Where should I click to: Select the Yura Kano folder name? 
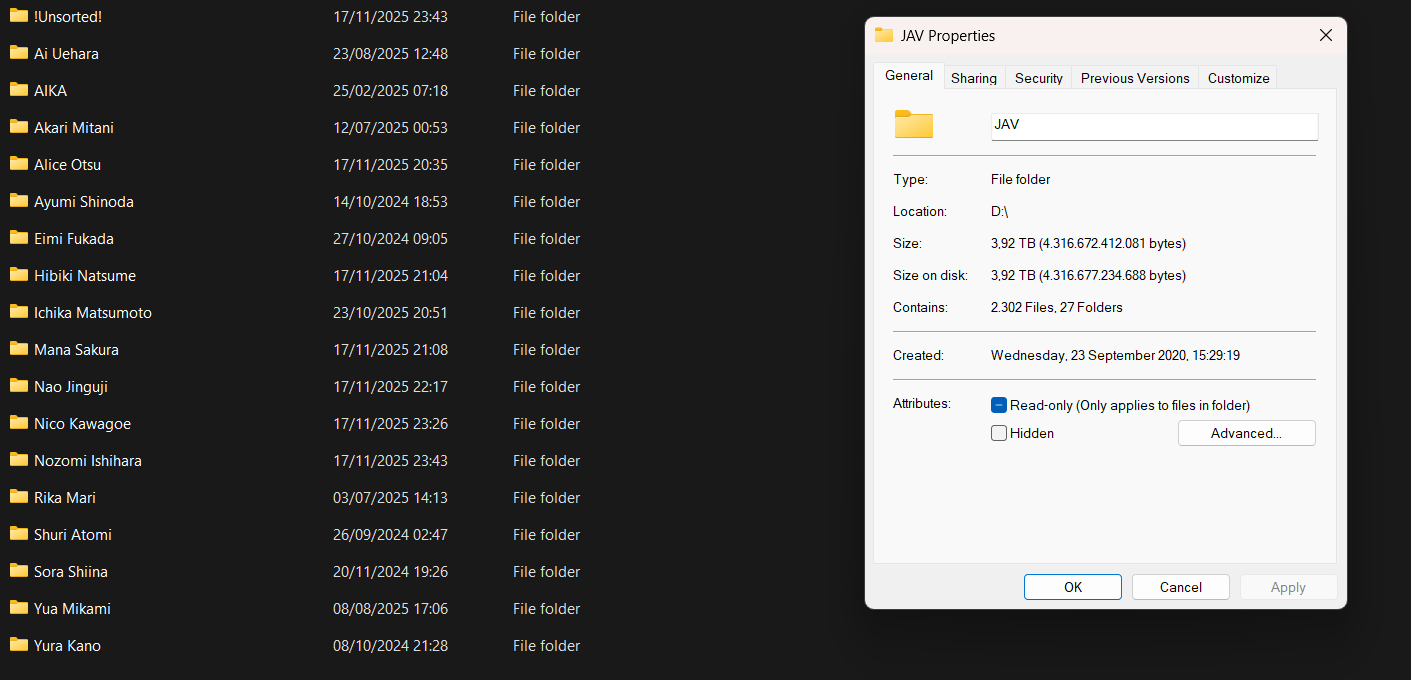67,646
